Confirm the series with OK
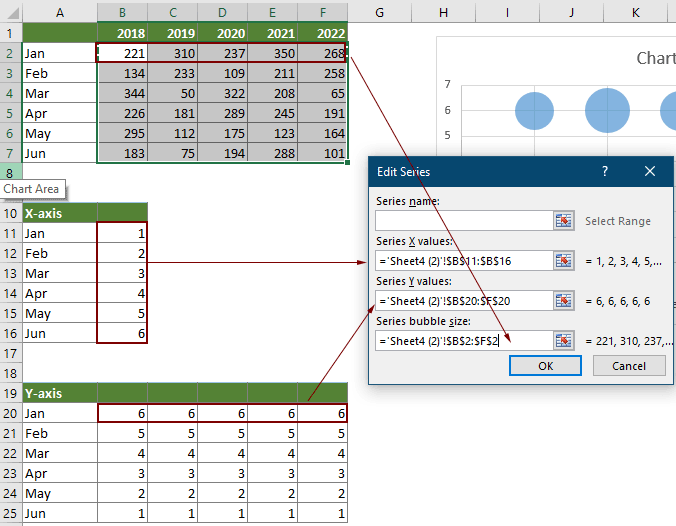 click(x=545, y=366)
